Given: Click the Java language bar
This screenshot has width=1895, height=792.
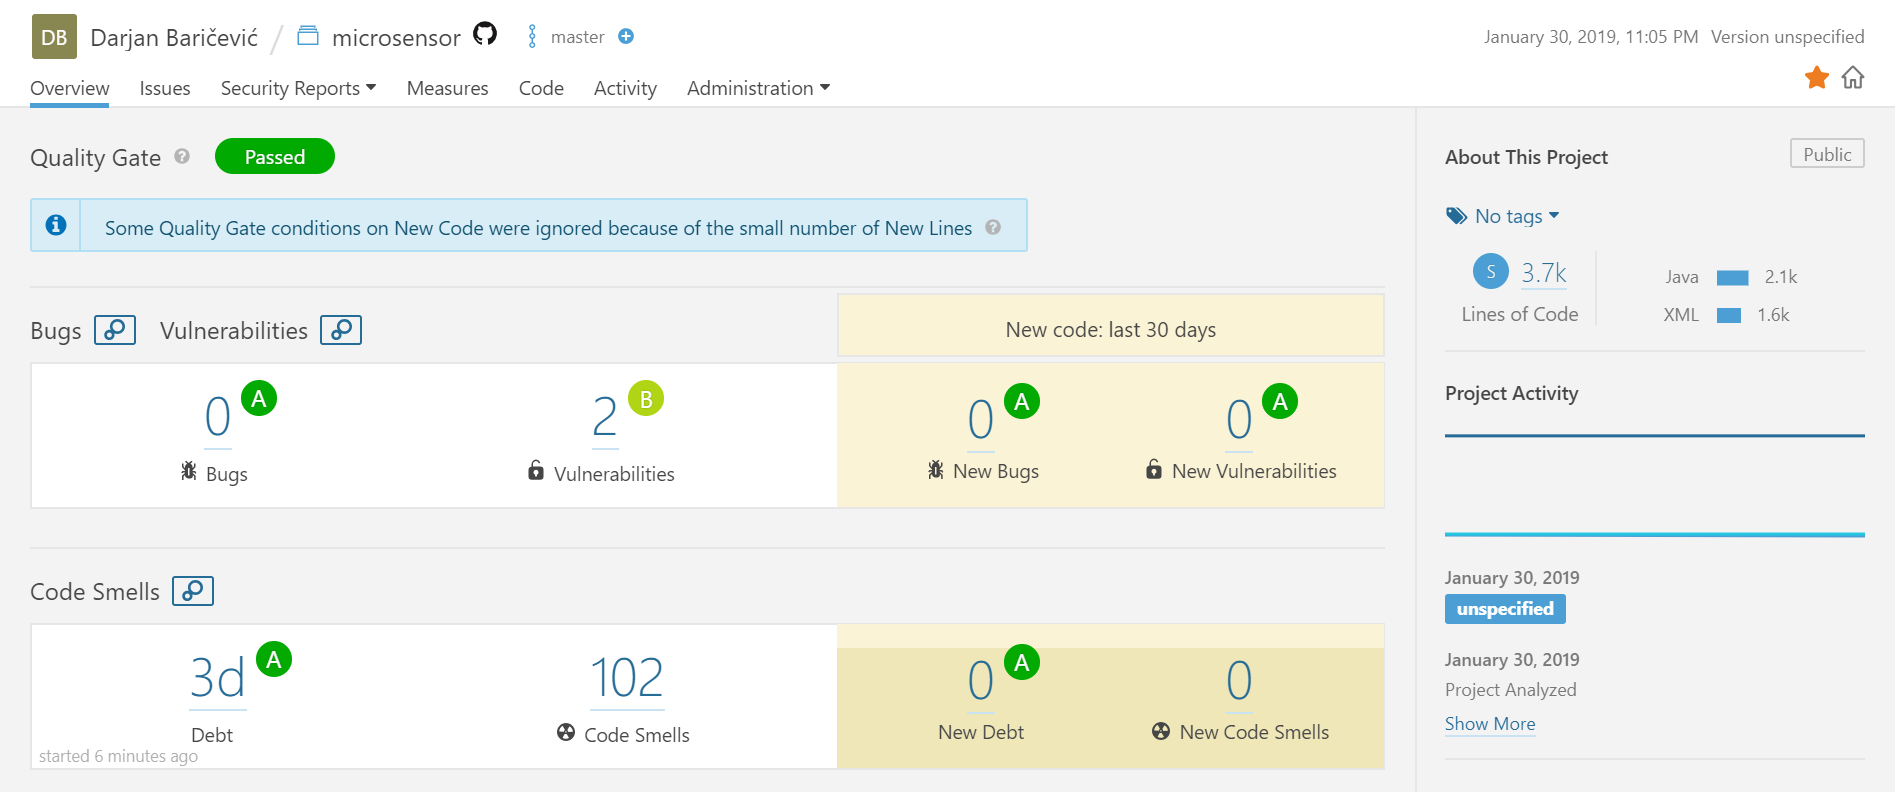Looking at the screenshot, I should pos(1733,277).
